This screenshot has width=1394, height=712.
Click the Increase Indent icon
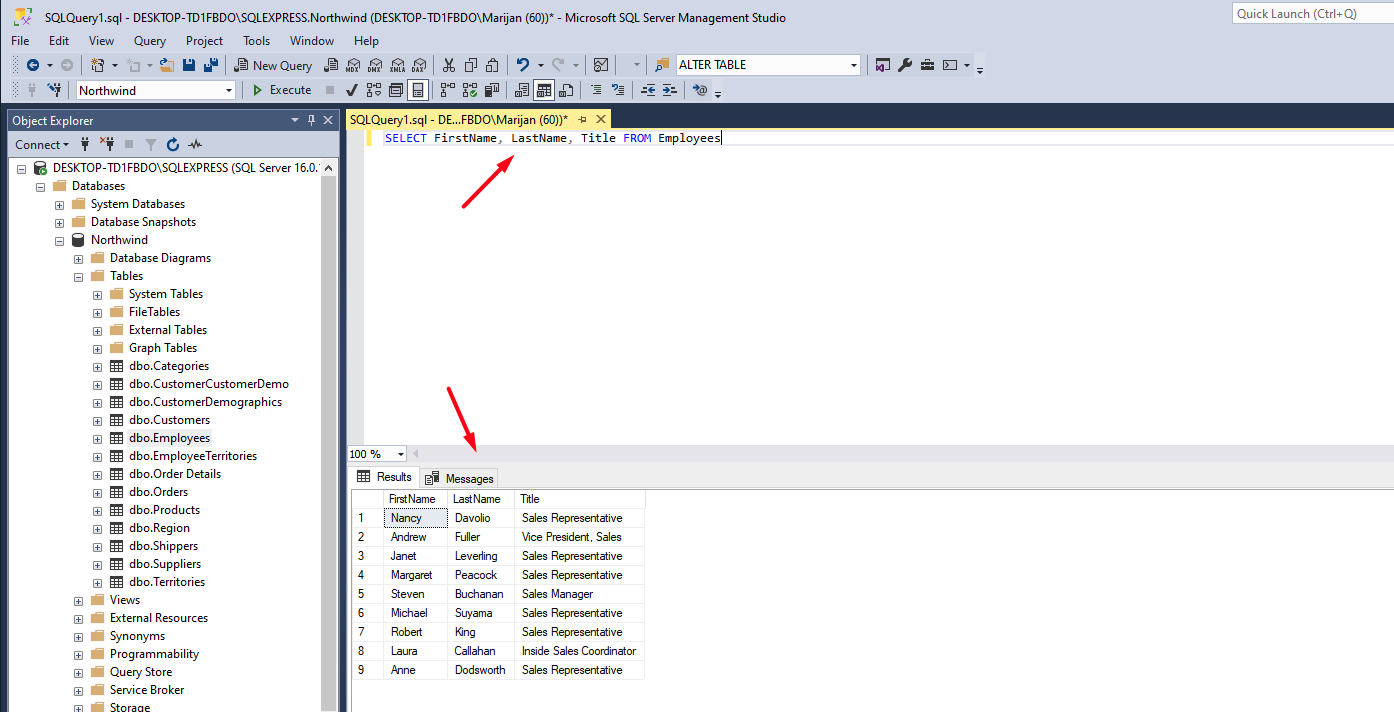click(669, 90)
